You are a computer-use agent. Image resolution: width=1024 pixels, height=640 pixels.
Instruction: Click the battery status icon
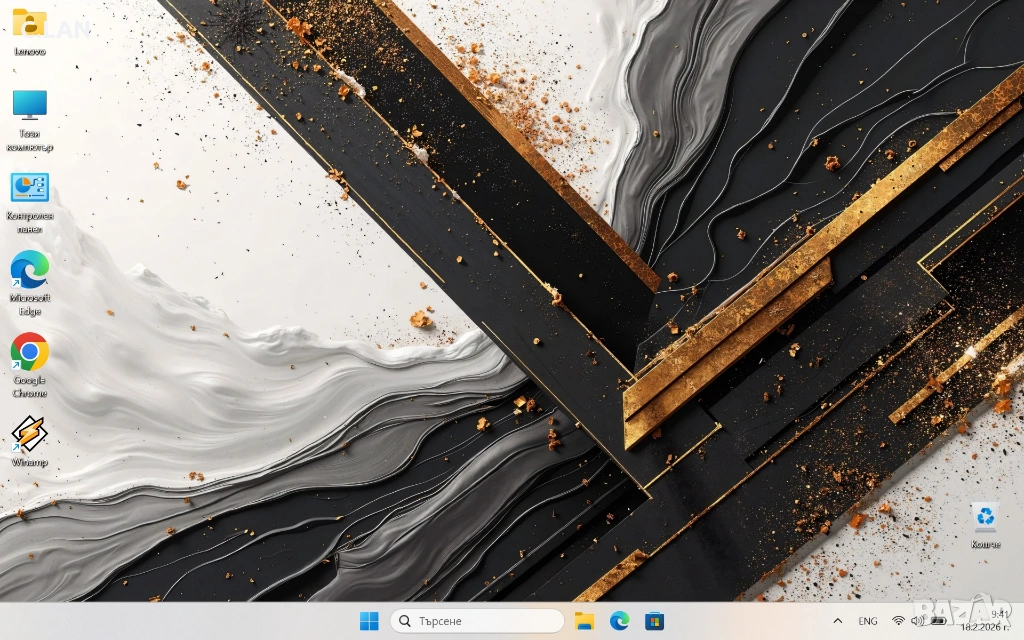[x=939, y=621]
